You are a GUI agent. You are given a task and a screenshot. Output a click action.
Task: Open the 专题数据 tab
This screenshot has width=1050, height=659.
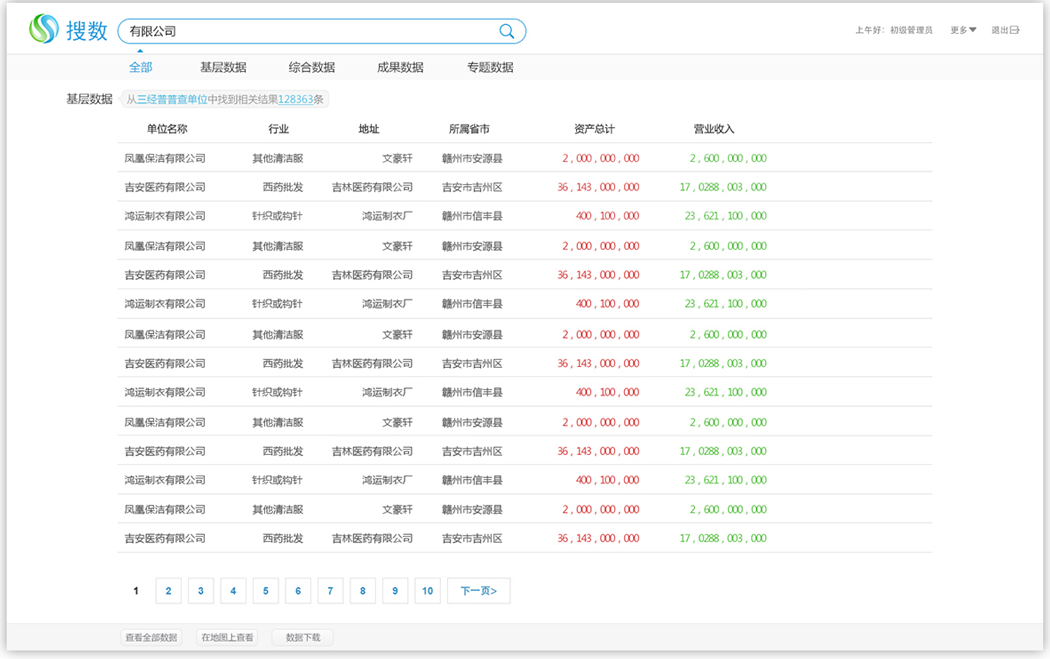(490, 67)
